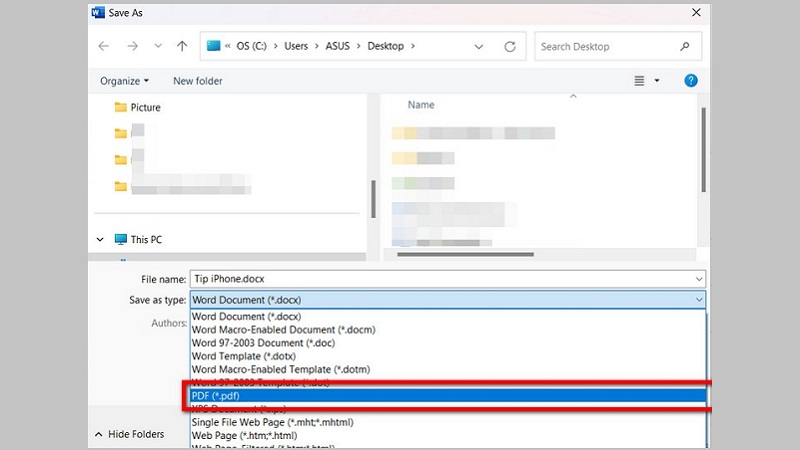Choose Word Macro-Enabled Document (*.docm)

tap(448, 330)
